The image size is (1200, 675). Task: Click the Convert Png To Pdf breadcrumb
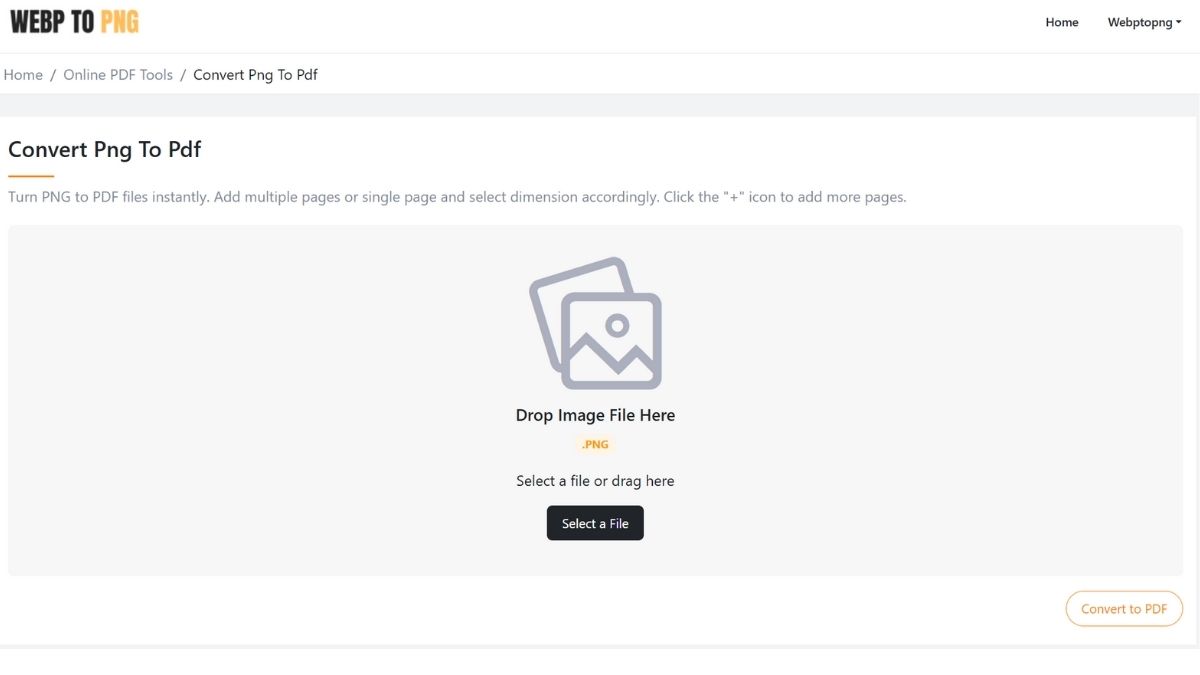(255, 75)
